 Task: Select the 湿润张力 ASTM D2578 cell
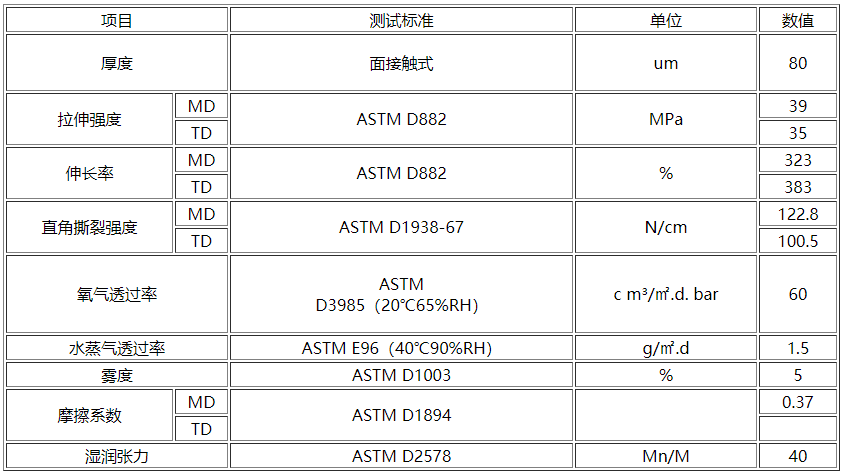point(401,456)
